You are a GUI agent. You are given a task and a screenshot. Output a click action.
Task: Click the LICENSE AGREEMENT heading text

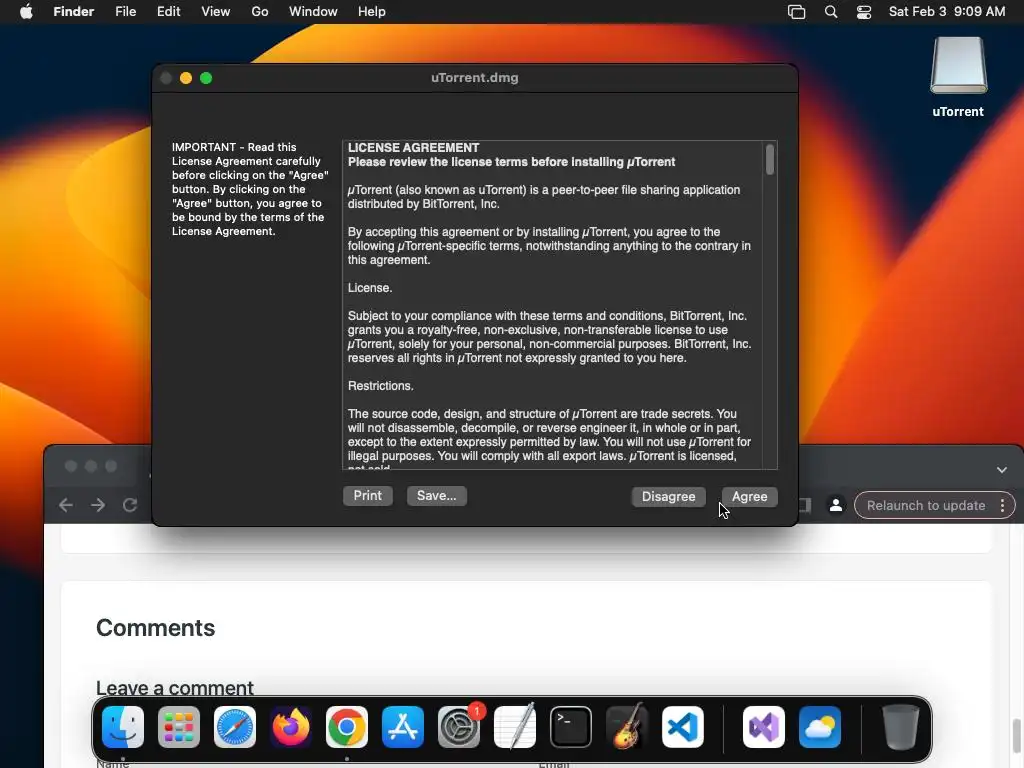[413, 148]
